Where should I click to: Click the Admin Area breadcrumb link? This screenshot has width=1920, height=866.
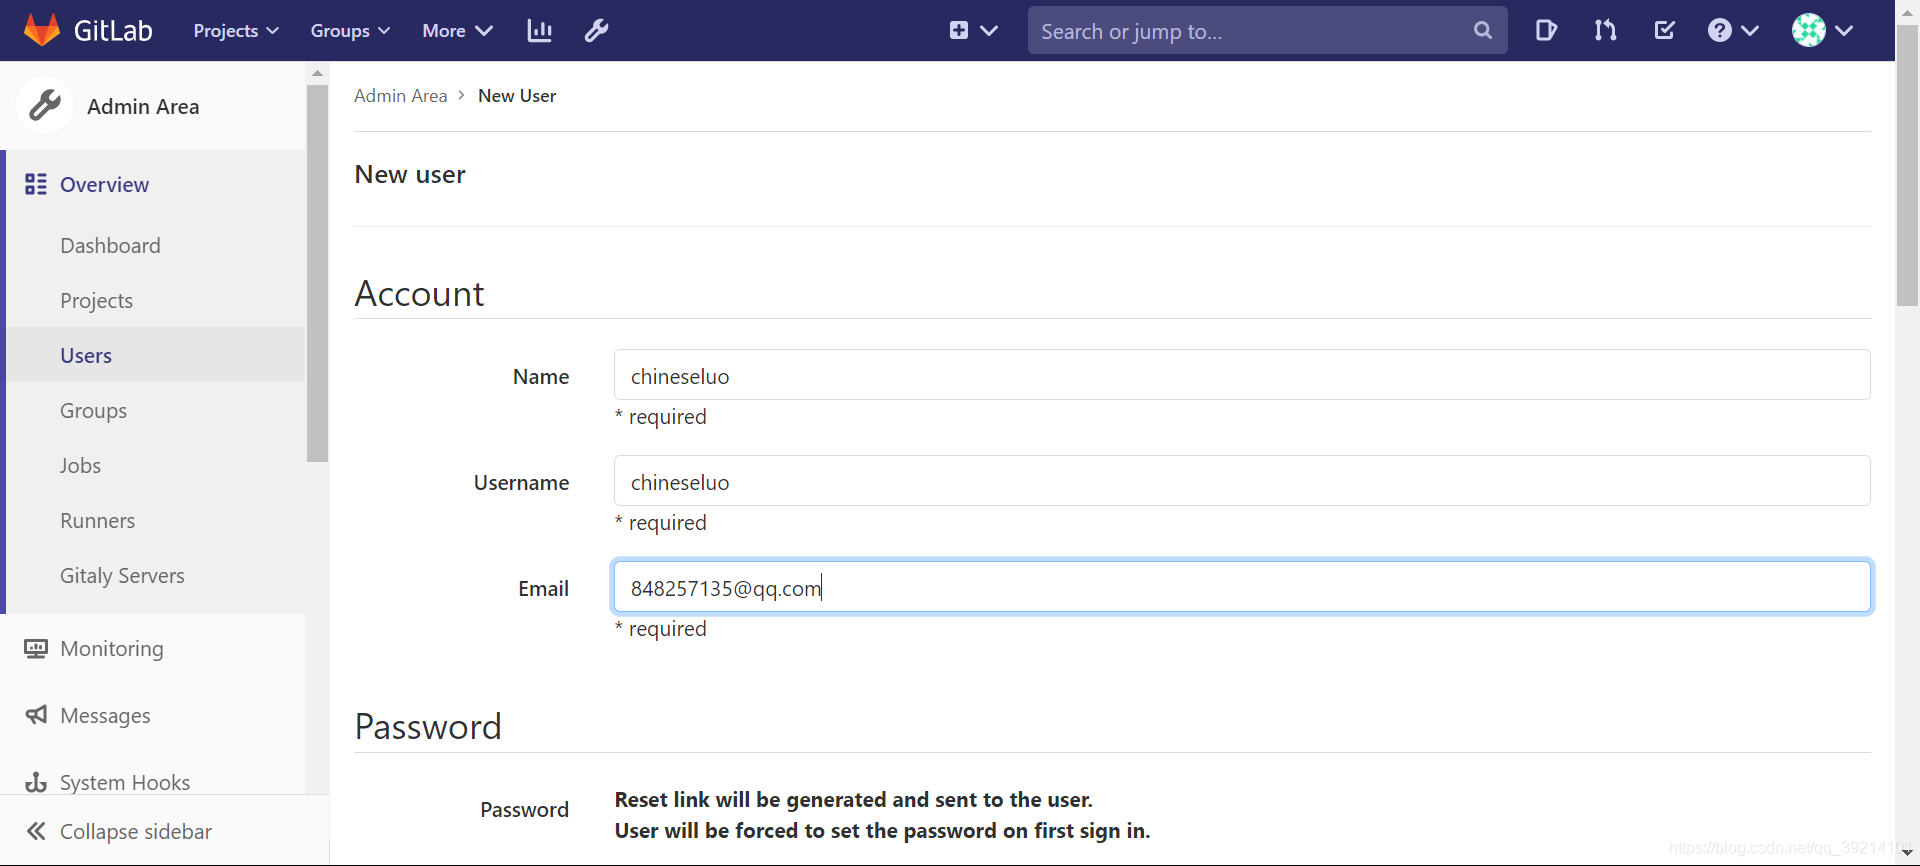click(x=400, y=96)
